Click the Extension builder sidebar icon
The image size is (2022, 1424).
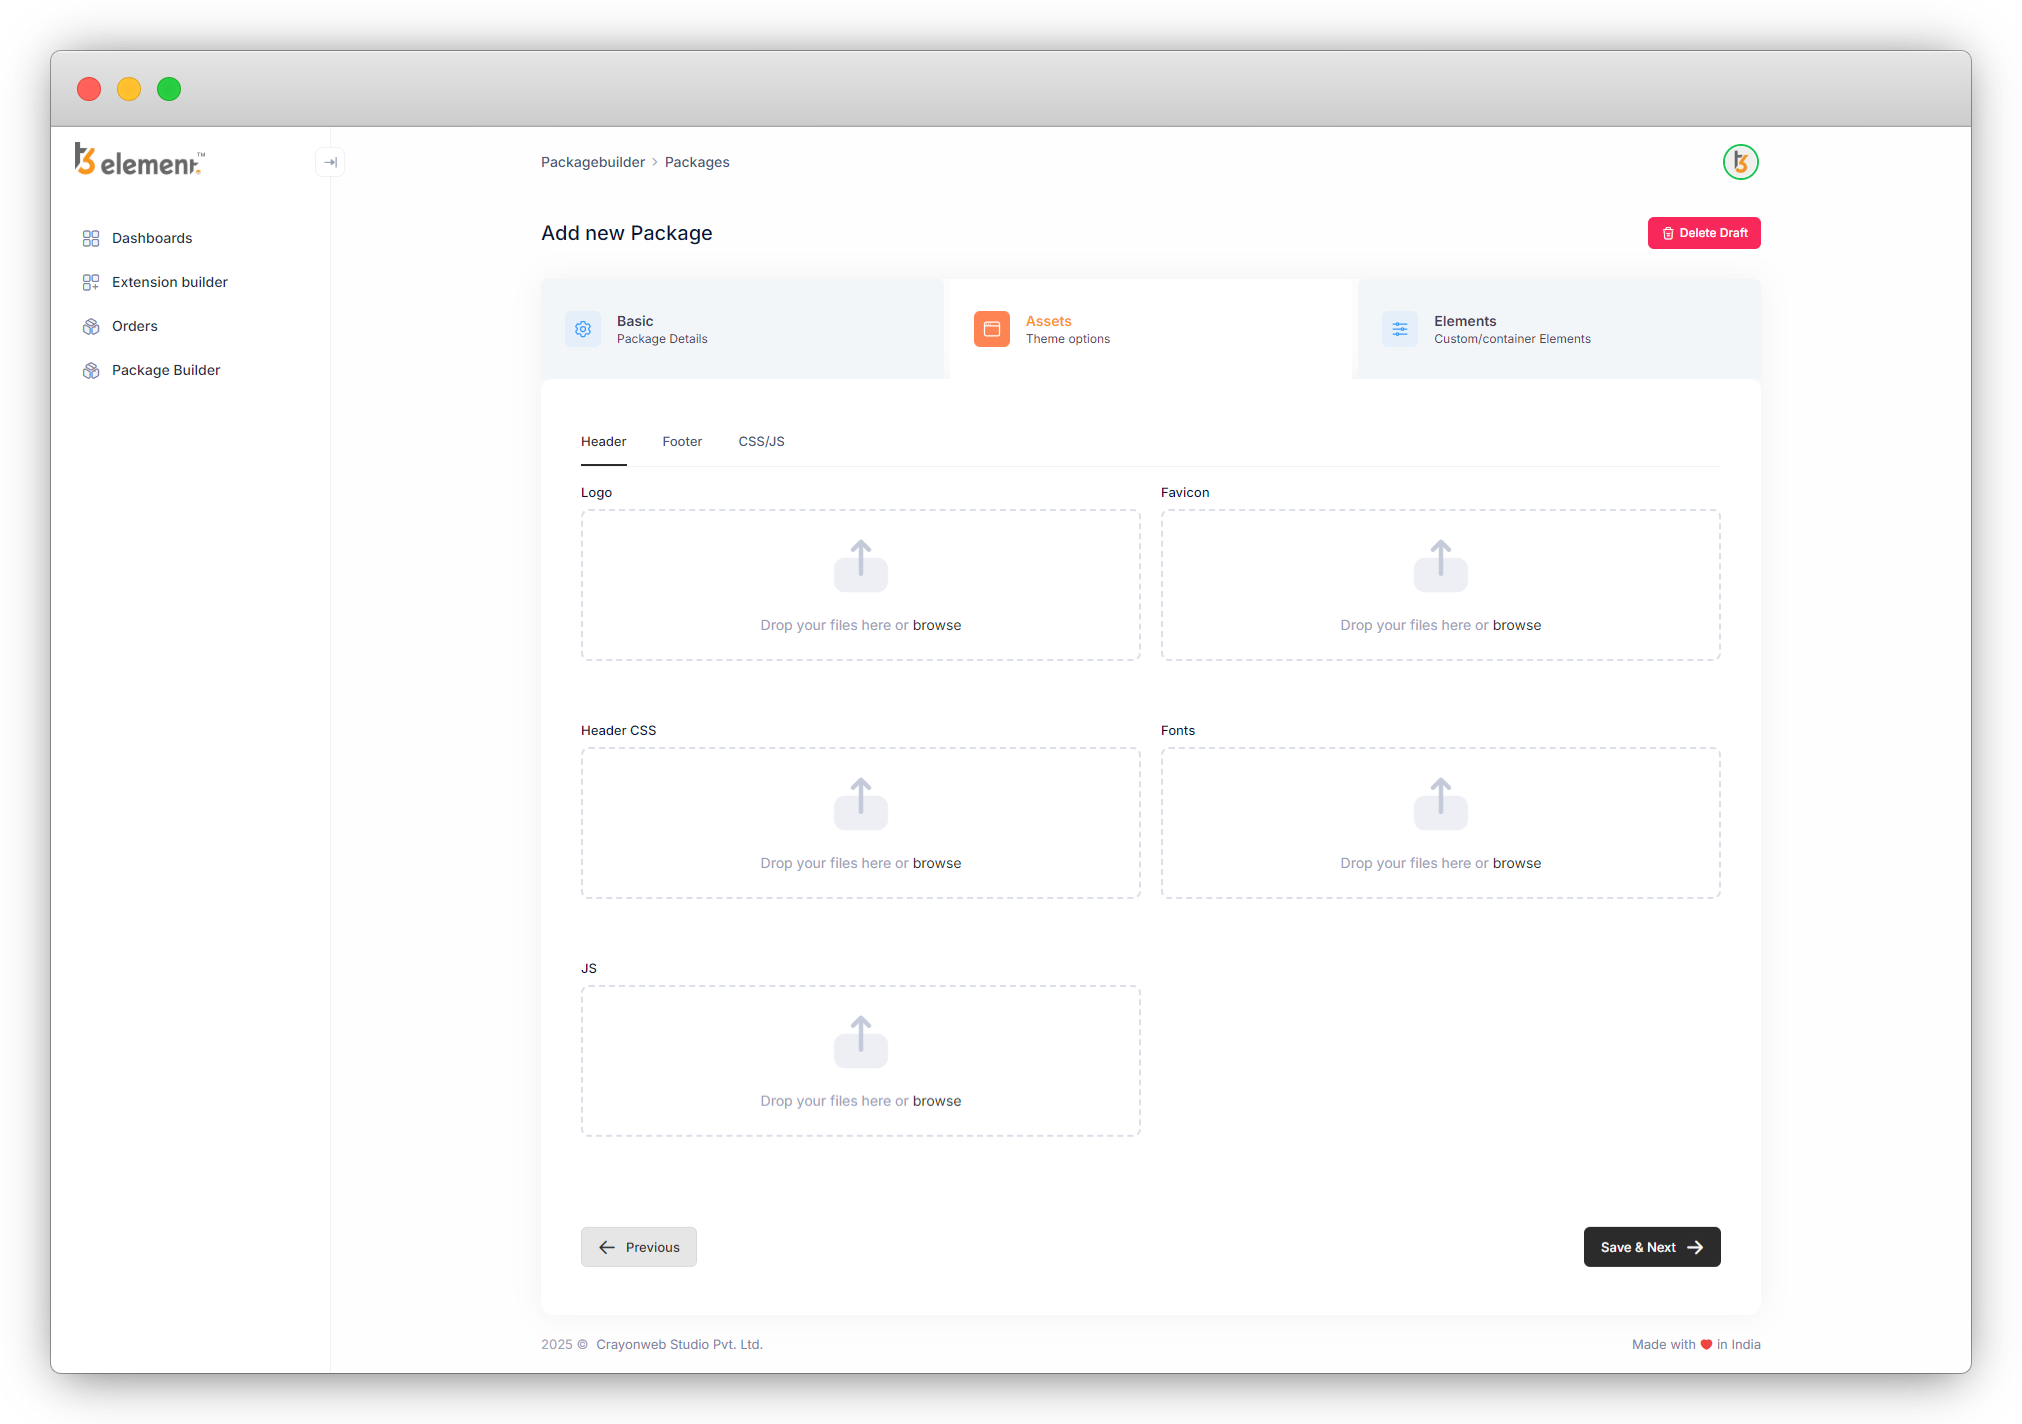point(91,282)
